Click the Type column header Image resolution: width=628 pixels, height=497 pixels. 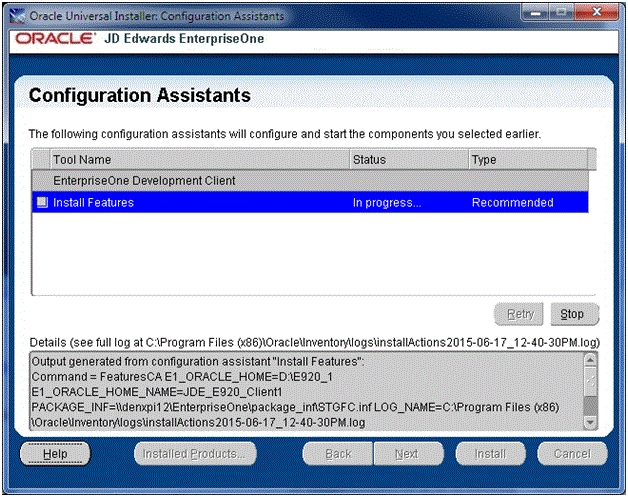tap(528, 159)
